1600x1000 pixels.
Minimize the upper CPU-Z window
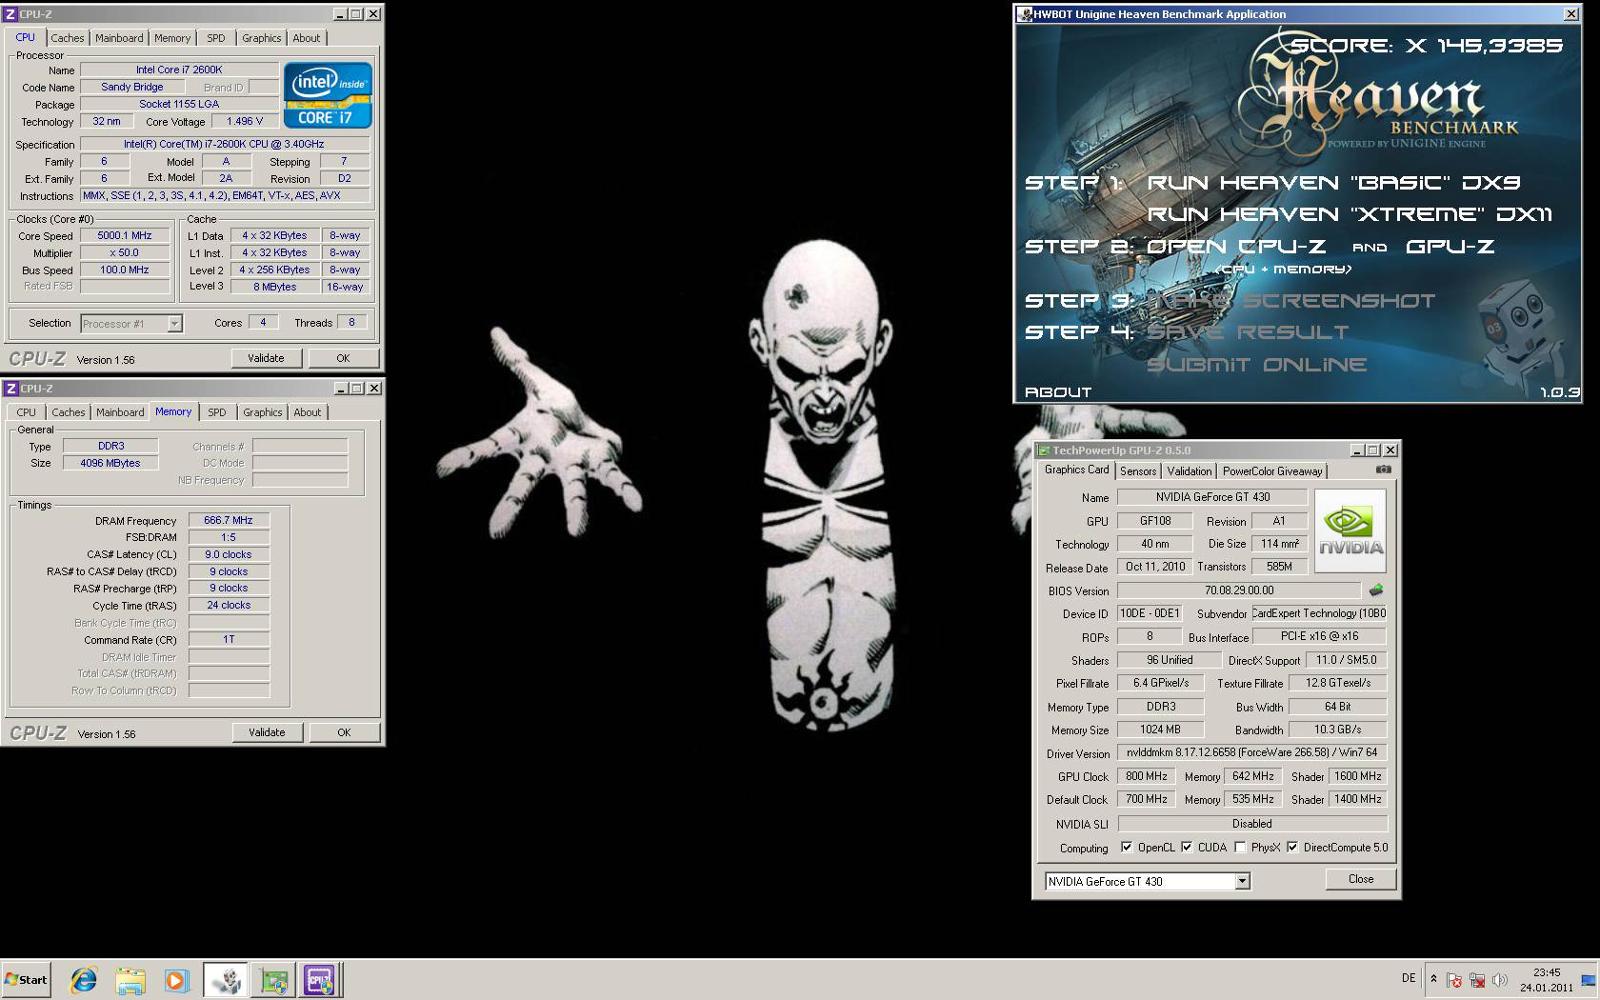(339, 14)
